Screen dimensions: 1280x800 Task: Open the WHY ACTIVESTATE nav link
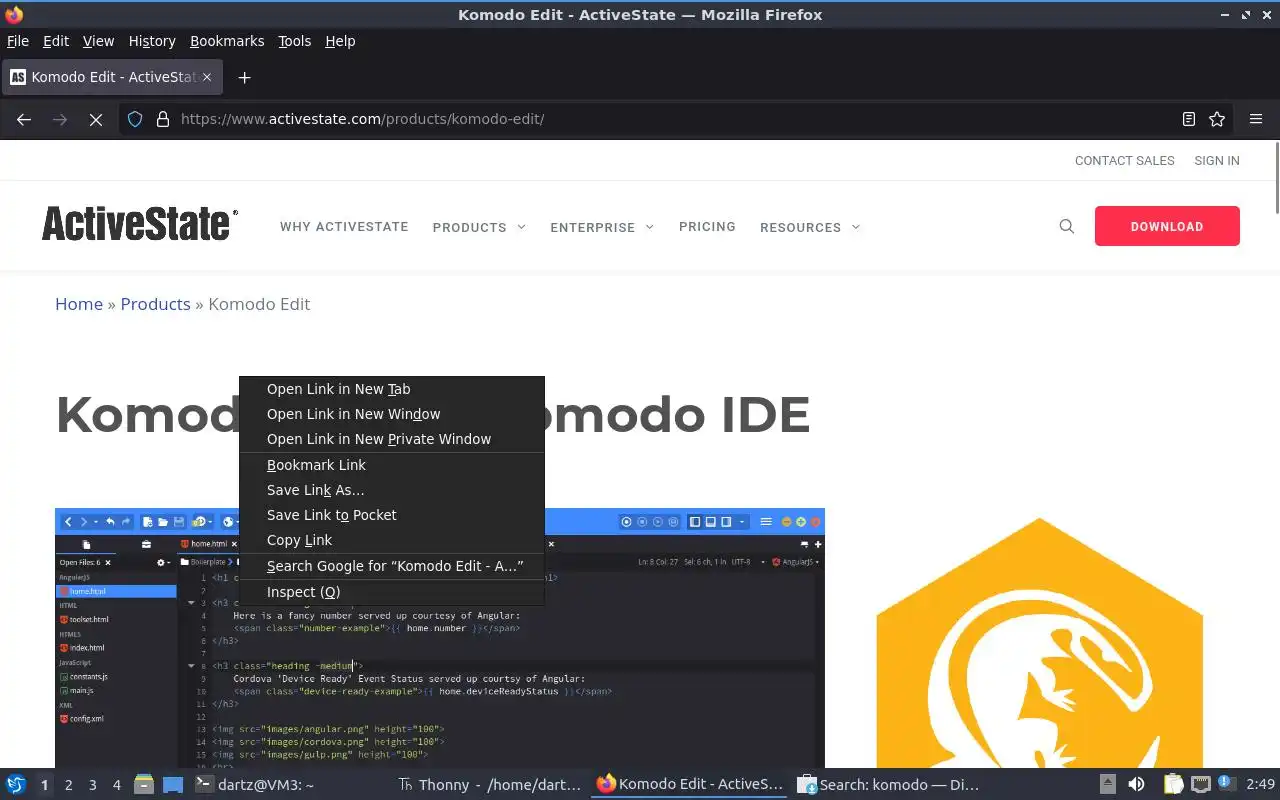click(344, 227)
